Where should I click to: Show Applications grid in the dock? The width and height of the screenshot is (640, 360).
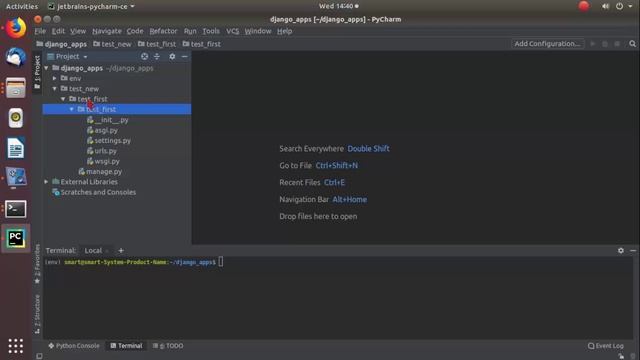16,346
